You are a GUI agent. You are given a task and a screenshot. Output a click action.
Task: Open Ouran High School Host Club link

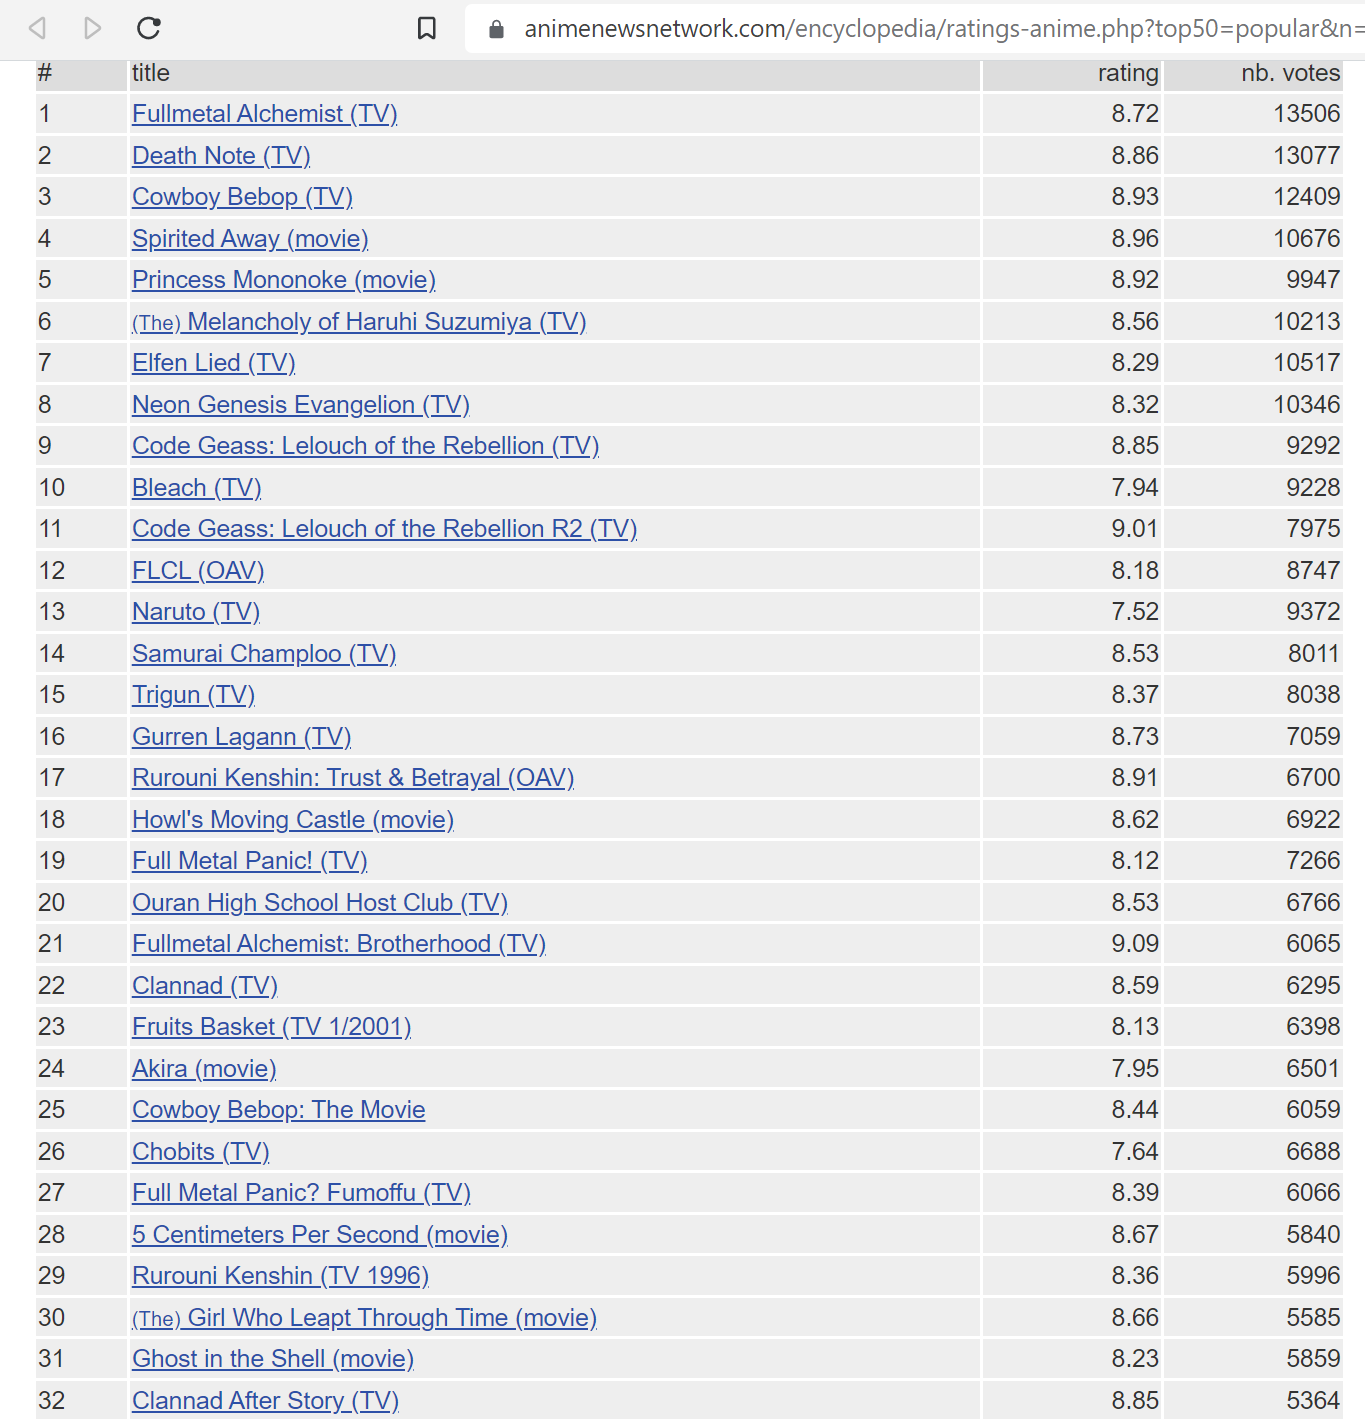point(320,903)
